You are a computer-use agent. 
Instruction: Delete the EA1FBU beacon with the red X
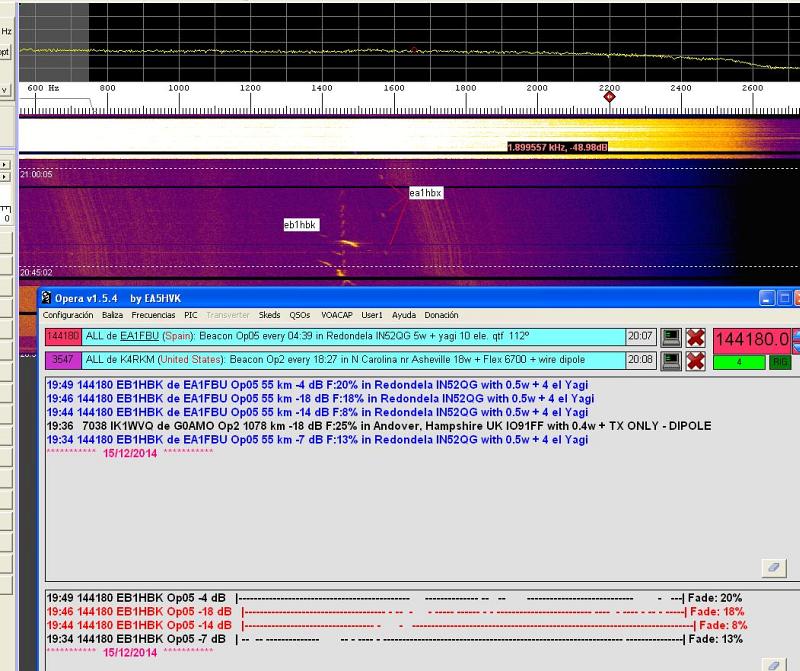click(x=695, y=338)
